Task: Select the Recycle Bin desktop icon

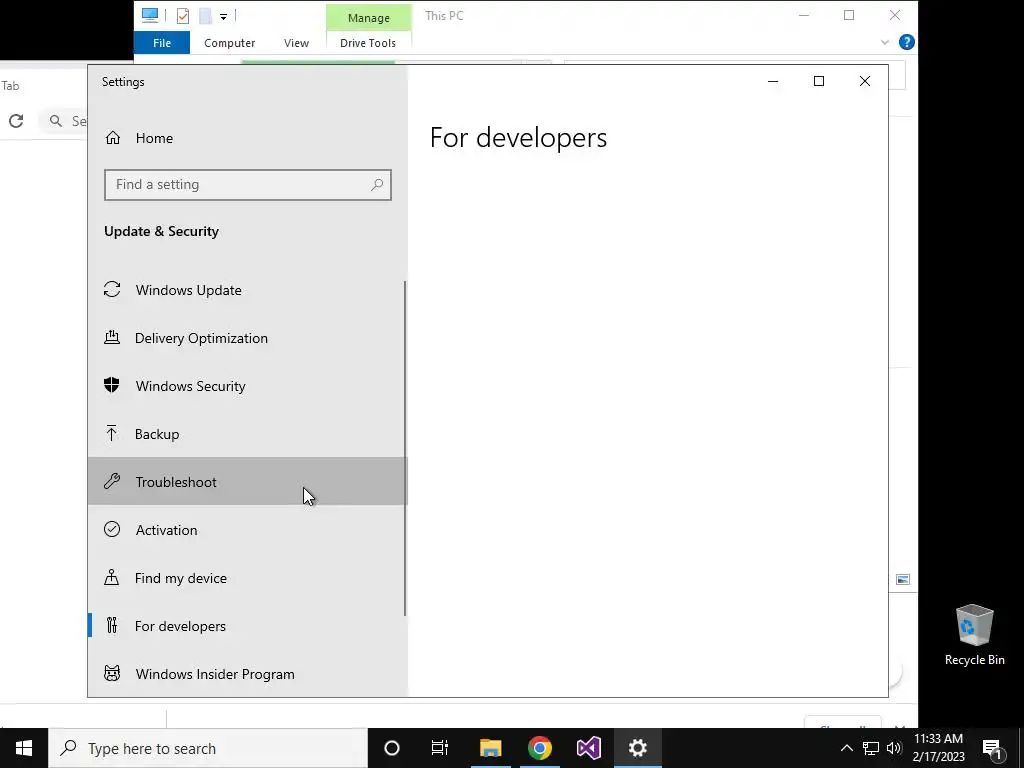Action: pos(974,635)
